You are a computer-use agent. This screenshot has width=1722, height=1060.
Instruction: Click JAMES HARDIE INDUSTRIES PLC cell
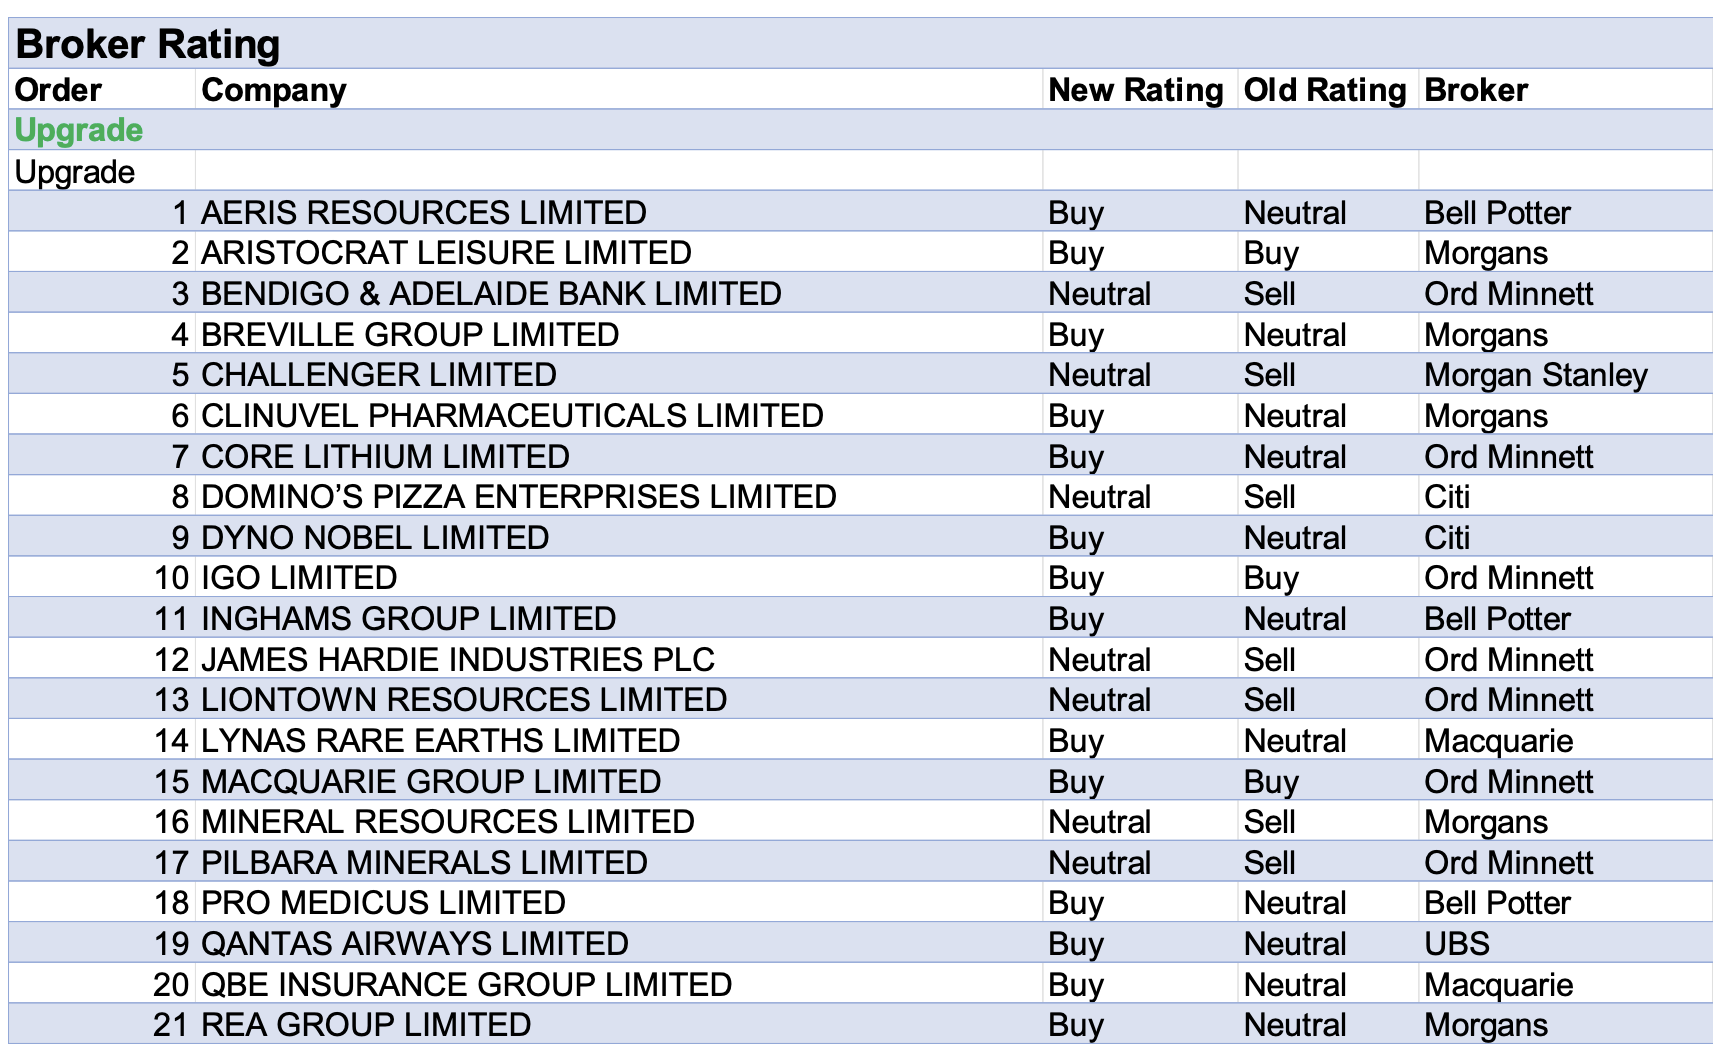tap(458, 659)
